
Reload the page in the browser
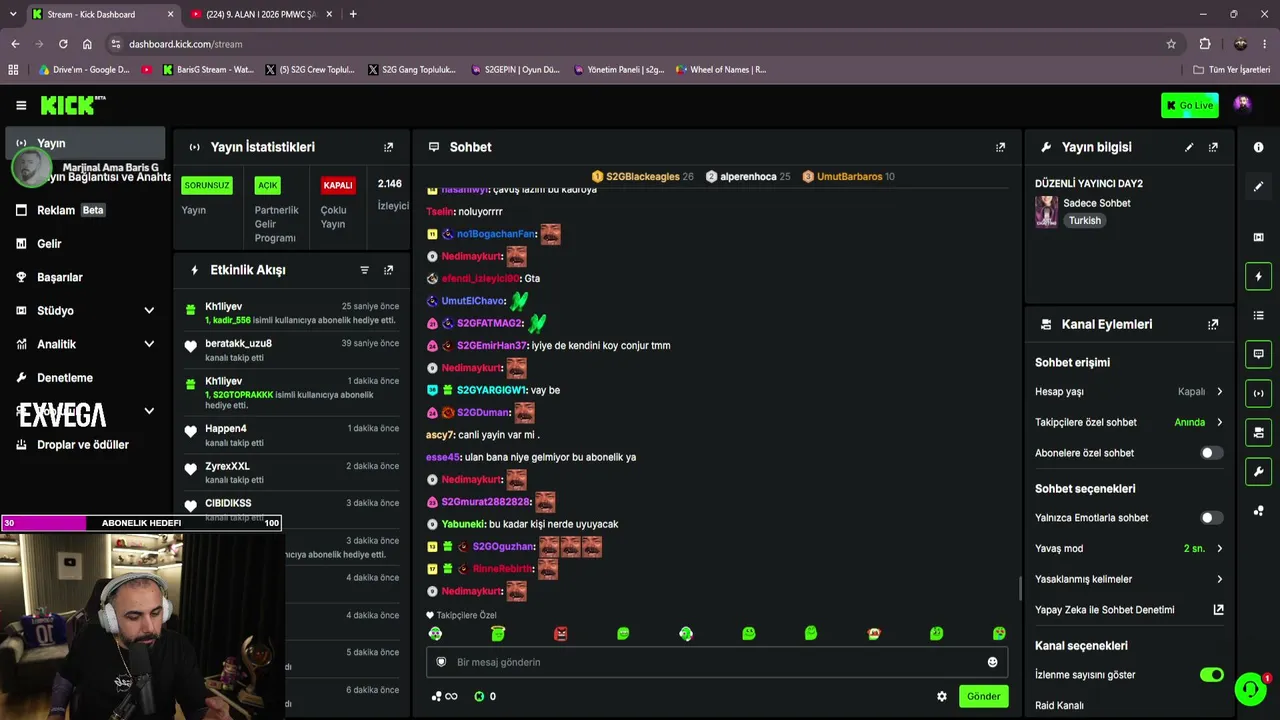63,44
